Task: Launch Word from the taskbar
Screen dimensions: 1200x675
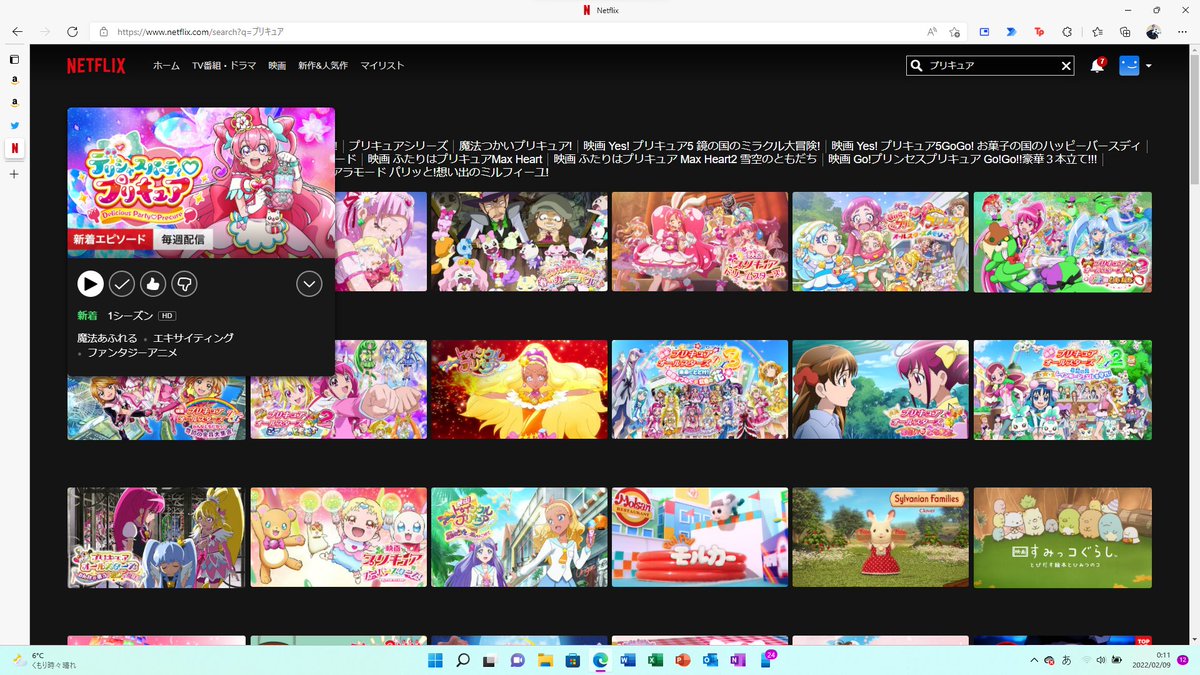Action: pos(628,660)
